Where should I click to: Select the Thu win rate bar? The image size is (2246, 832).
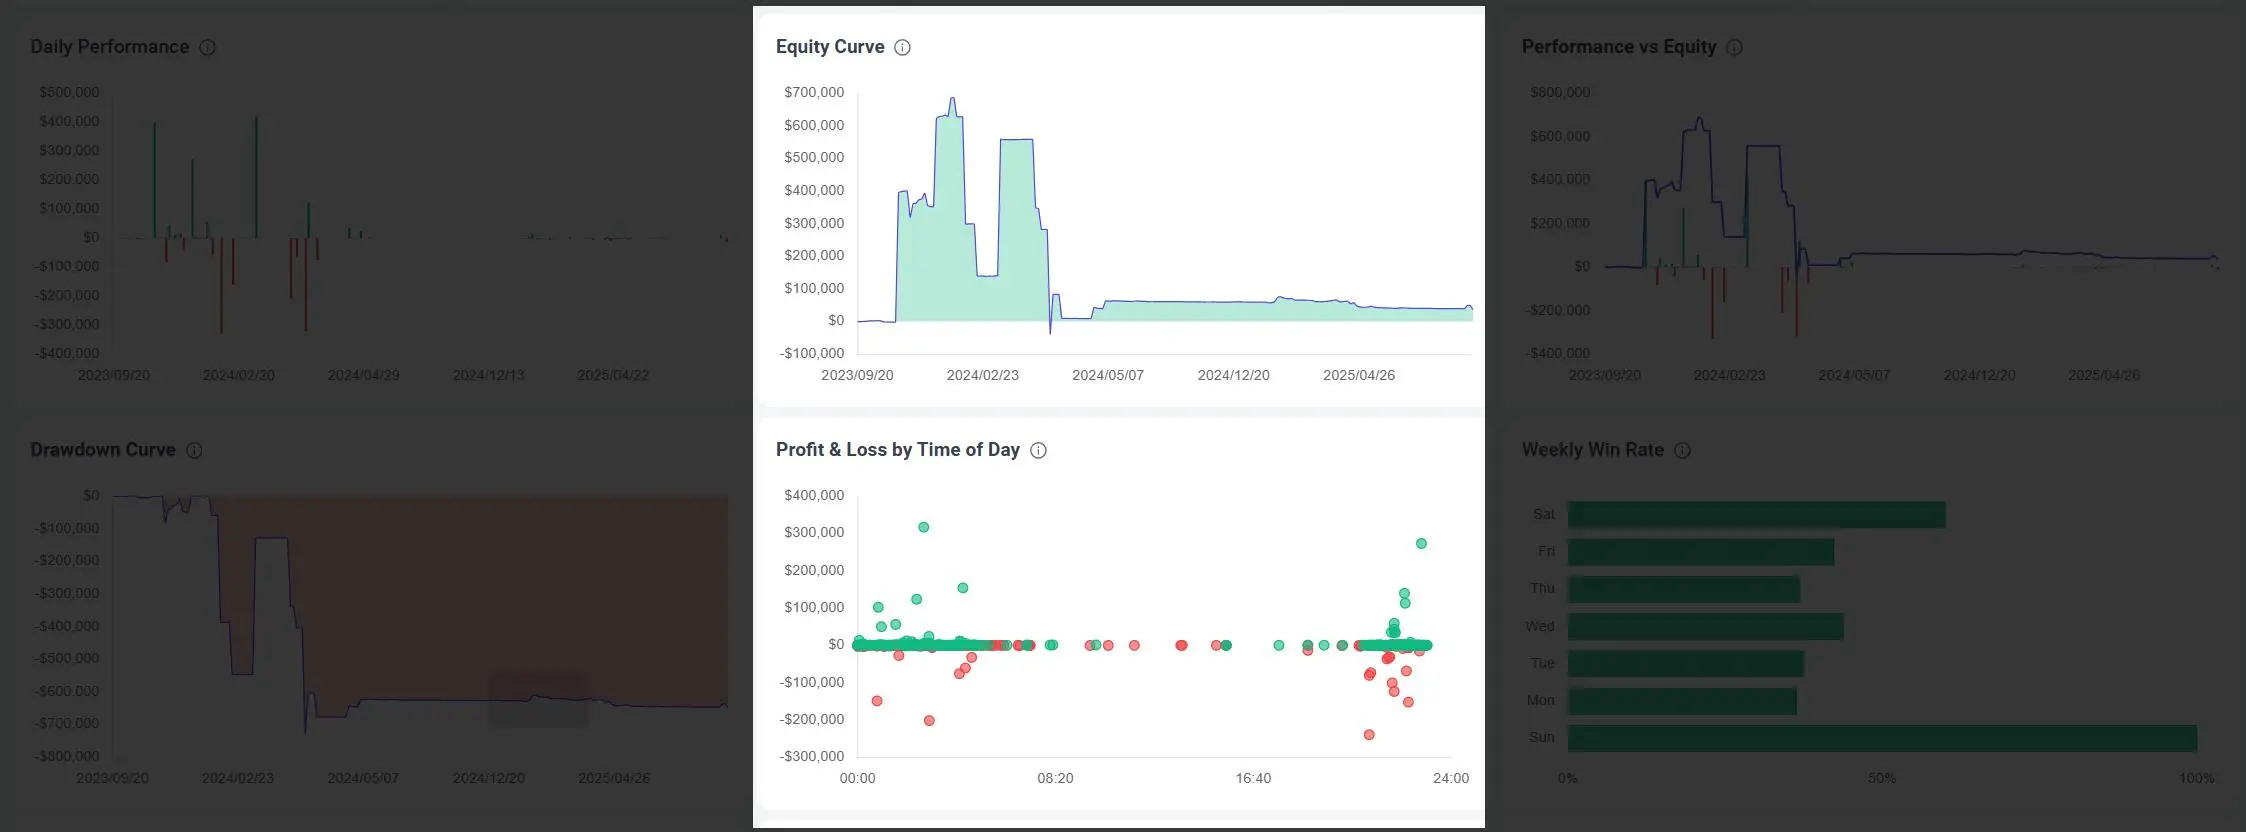1683,589
